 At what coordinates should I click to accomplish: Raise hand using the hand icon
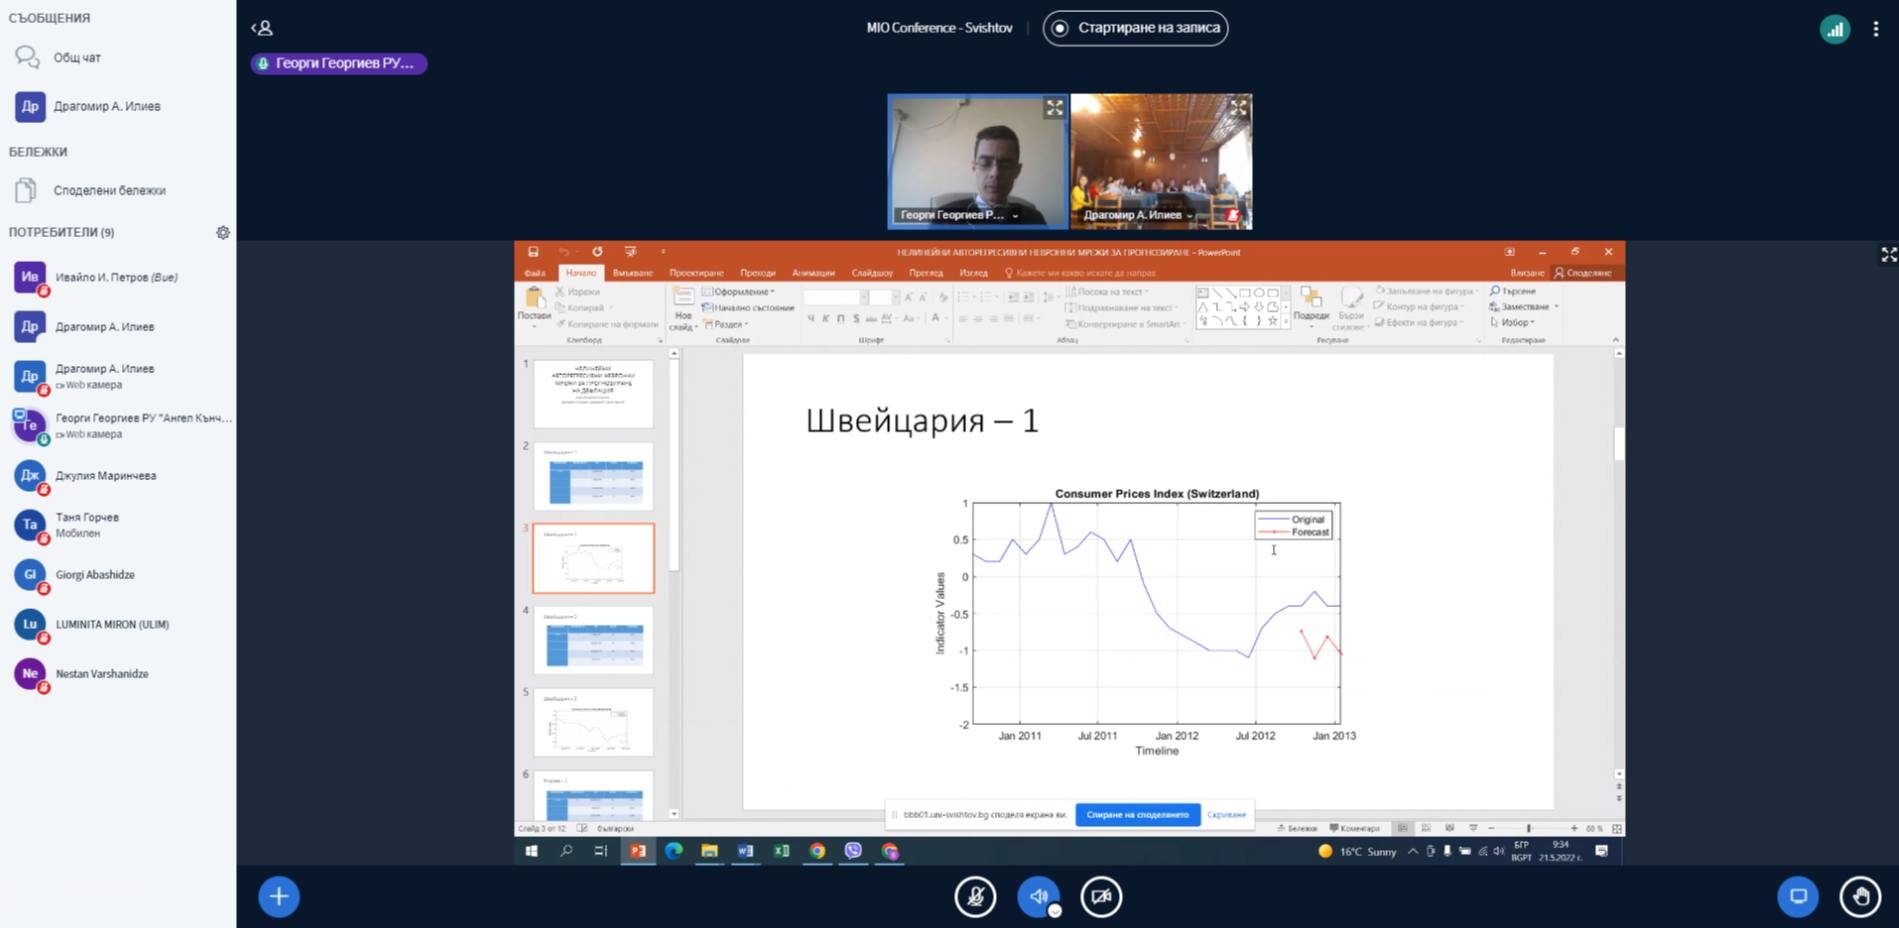(1860, 897)
